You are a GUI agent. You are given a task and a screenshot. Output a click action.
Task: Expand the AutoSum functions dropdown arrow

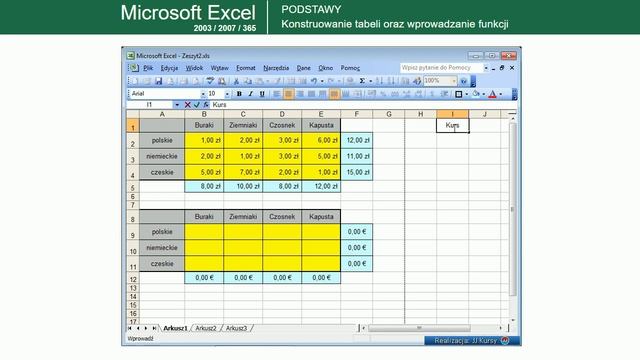click(x=371, y=81)
